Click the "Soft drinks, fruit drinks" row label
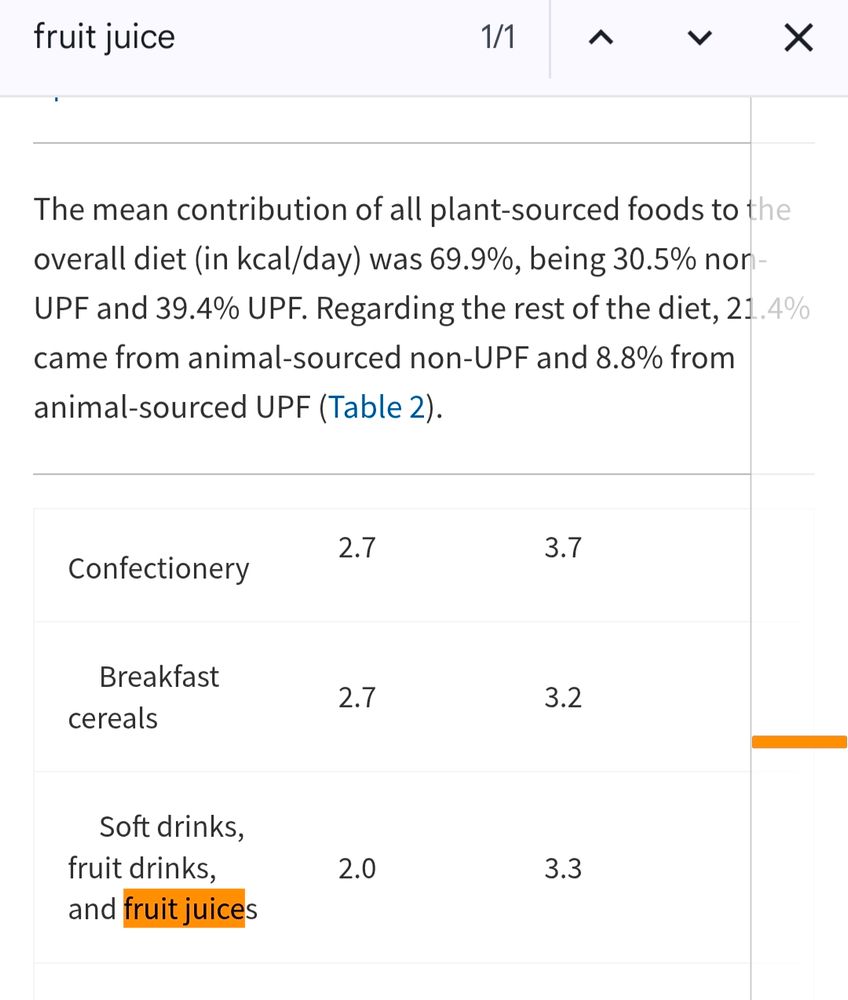 point(157,846)
